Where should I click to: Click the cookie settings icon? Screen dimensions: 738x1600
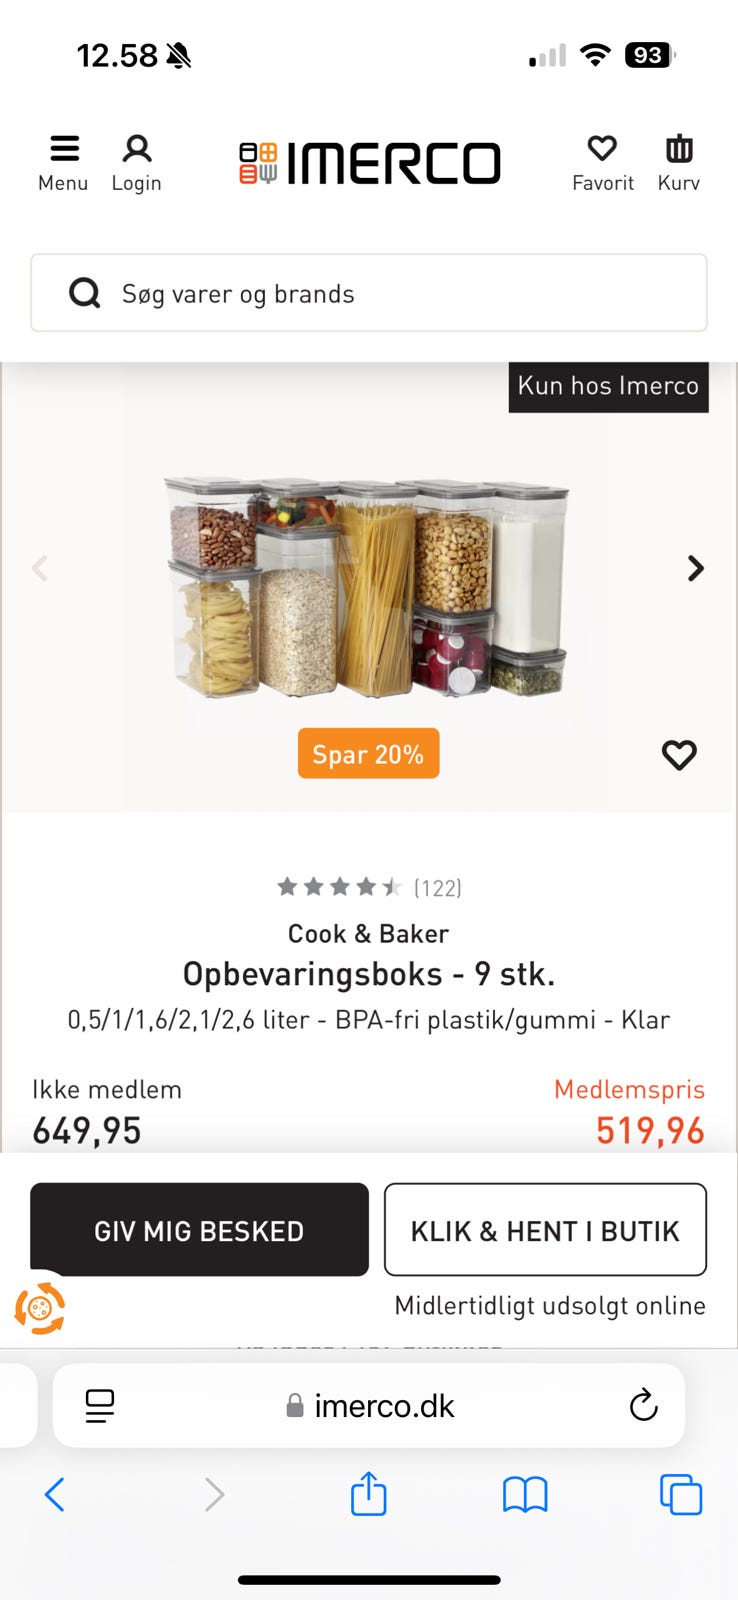coord(39,1308)
